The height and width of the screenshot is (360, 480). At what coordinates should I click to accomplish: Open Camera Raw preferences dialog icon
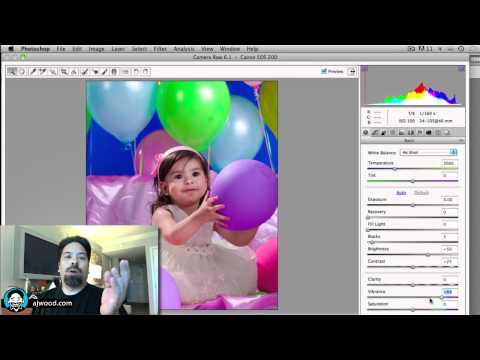click(125, 71)
